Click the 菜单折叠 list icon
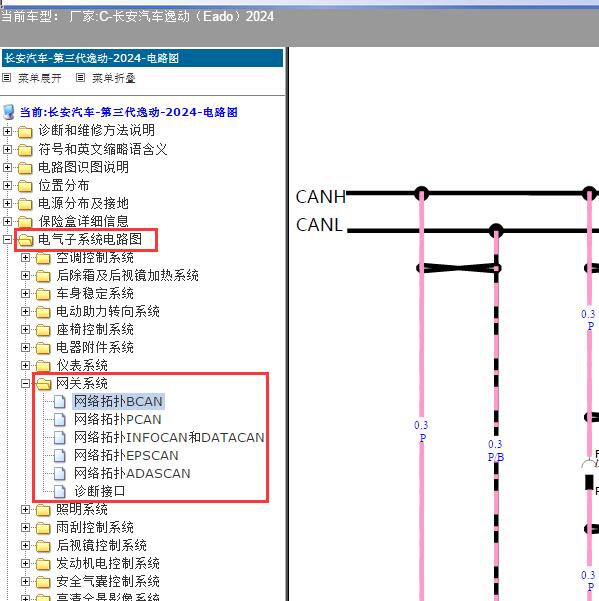This screenshot has width=599, height=601. 80,78
